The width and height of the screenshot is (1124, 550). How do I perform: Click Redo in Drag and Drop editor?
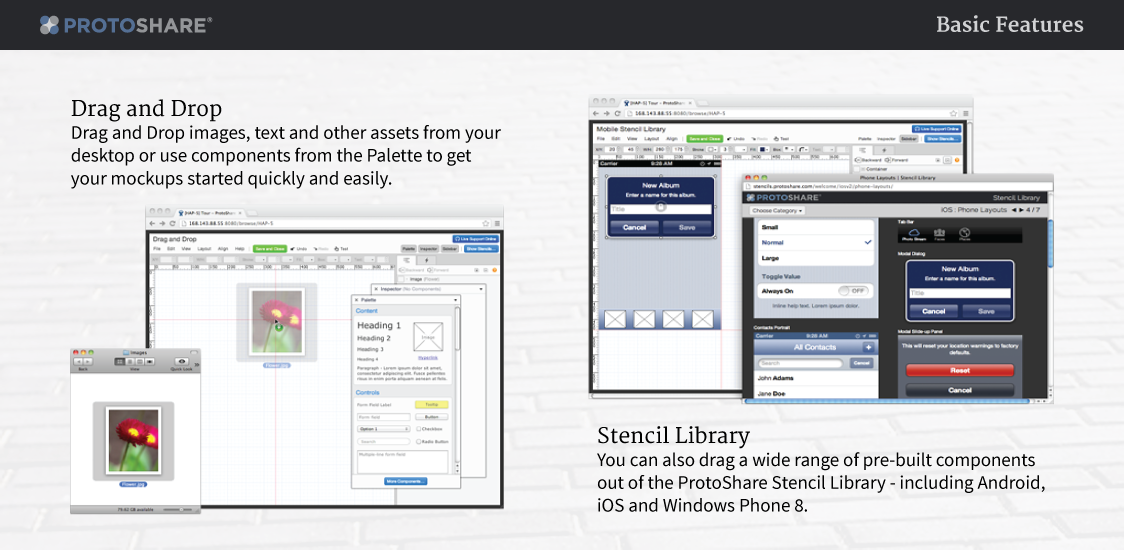pyautogui.click(x=321, y=249)
